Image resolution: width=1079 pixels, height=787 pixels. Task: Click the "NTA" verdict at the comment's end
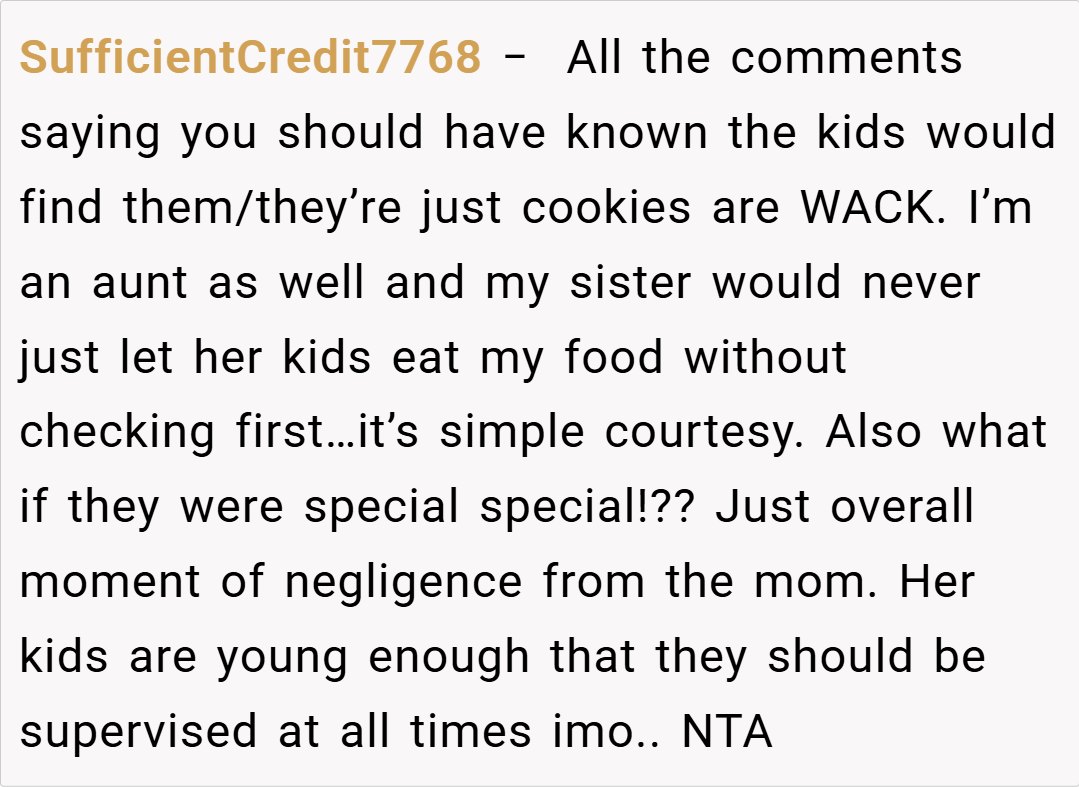[727, 733]
